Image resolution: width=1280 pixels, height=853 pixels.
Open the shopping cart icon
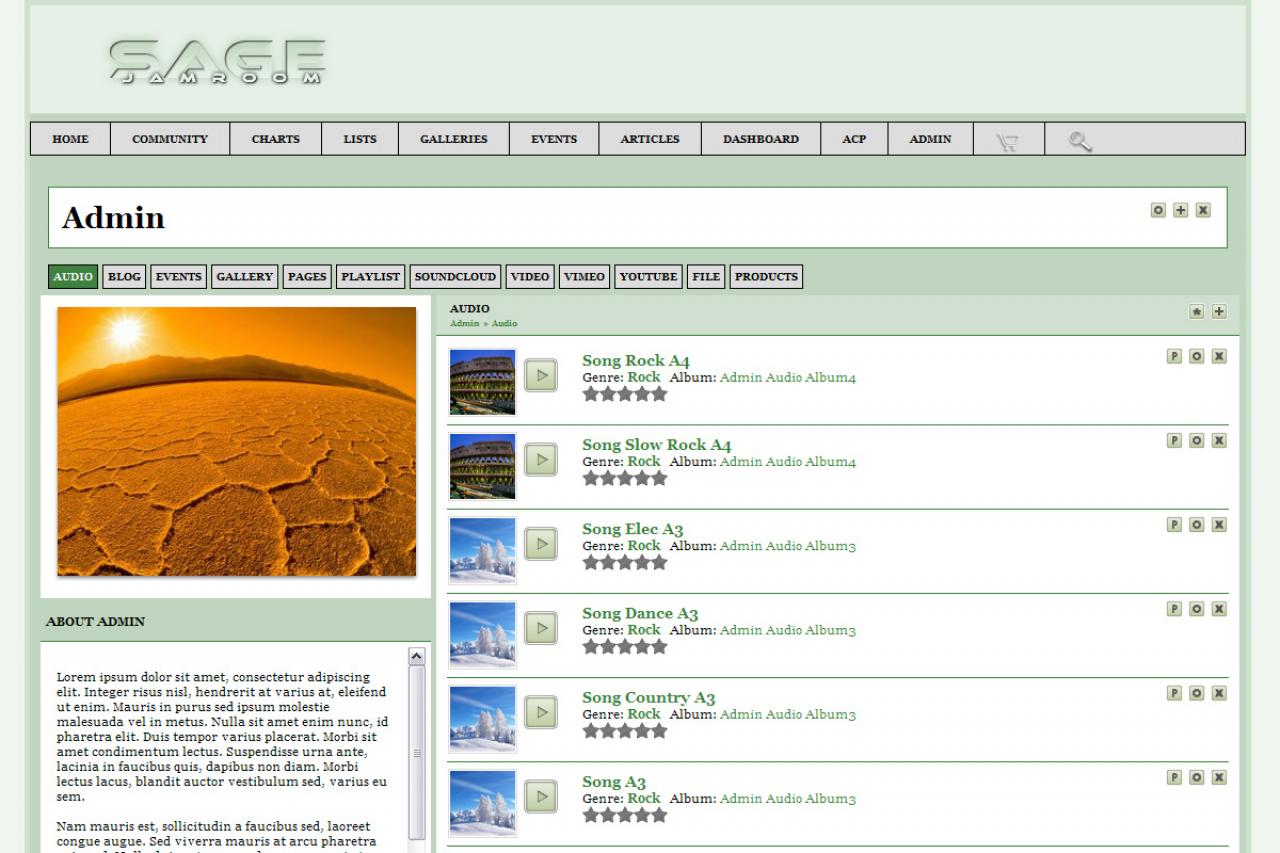[1007, 141]
